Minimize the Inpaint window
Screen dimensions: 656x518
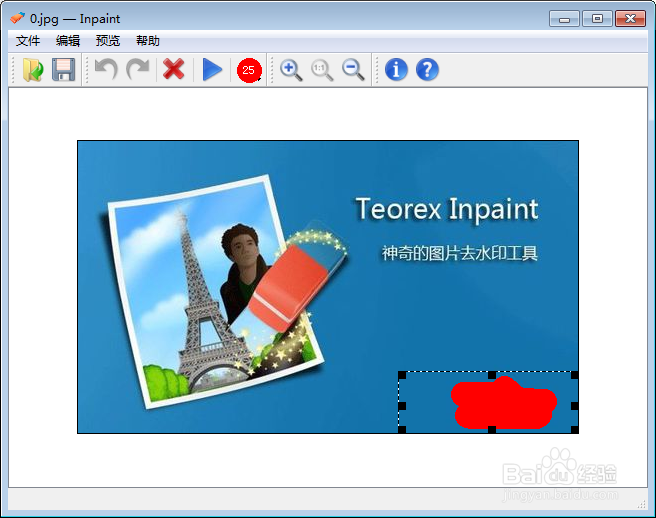[x=564, y=19]
